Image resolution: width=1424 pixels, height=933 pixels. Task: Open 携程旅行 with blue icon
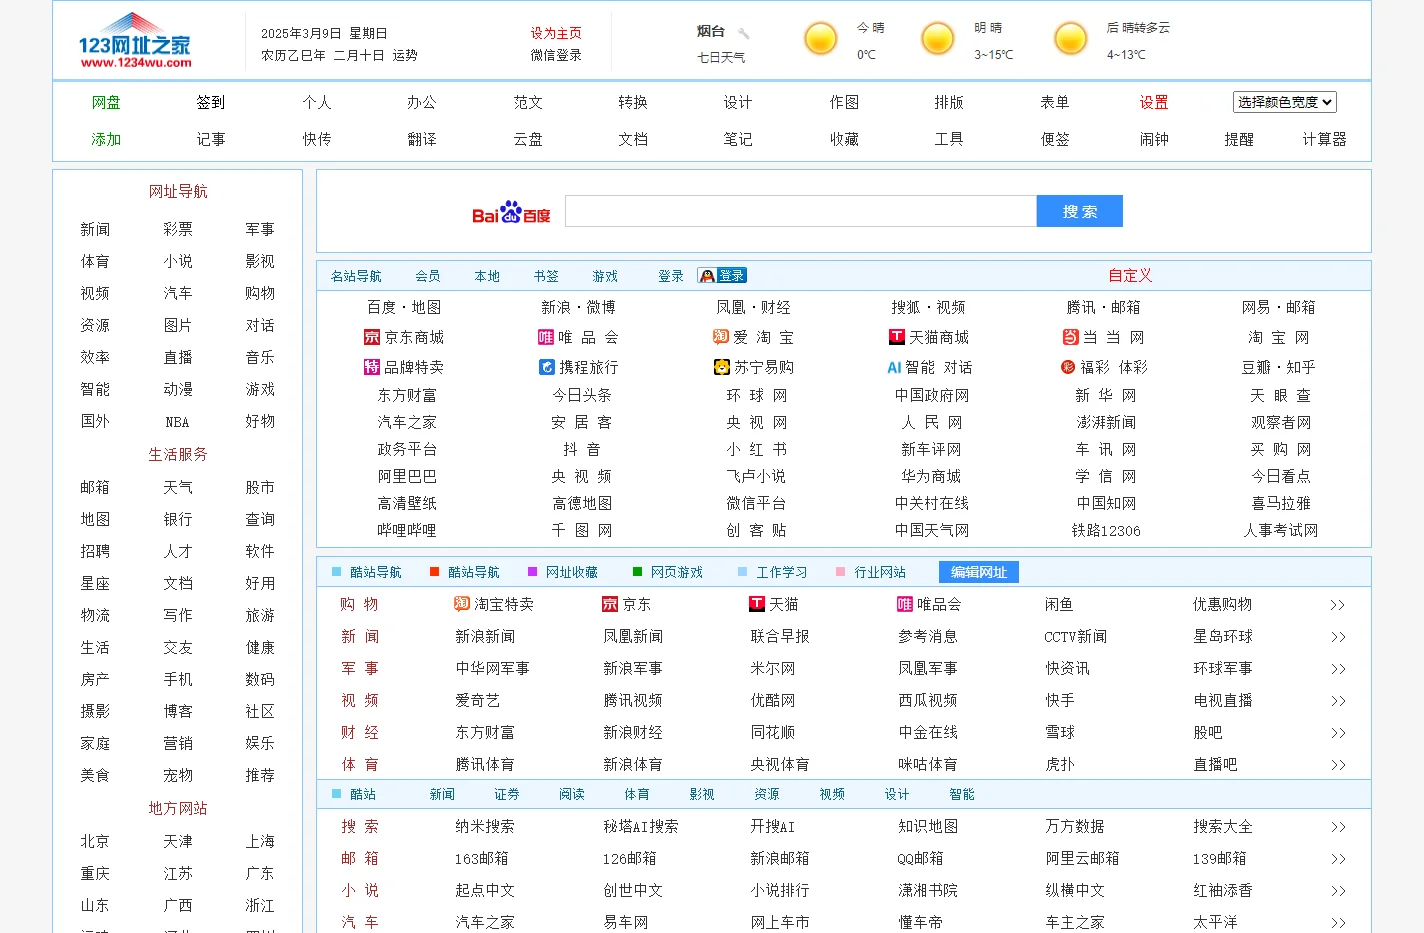tap(579, 368)
